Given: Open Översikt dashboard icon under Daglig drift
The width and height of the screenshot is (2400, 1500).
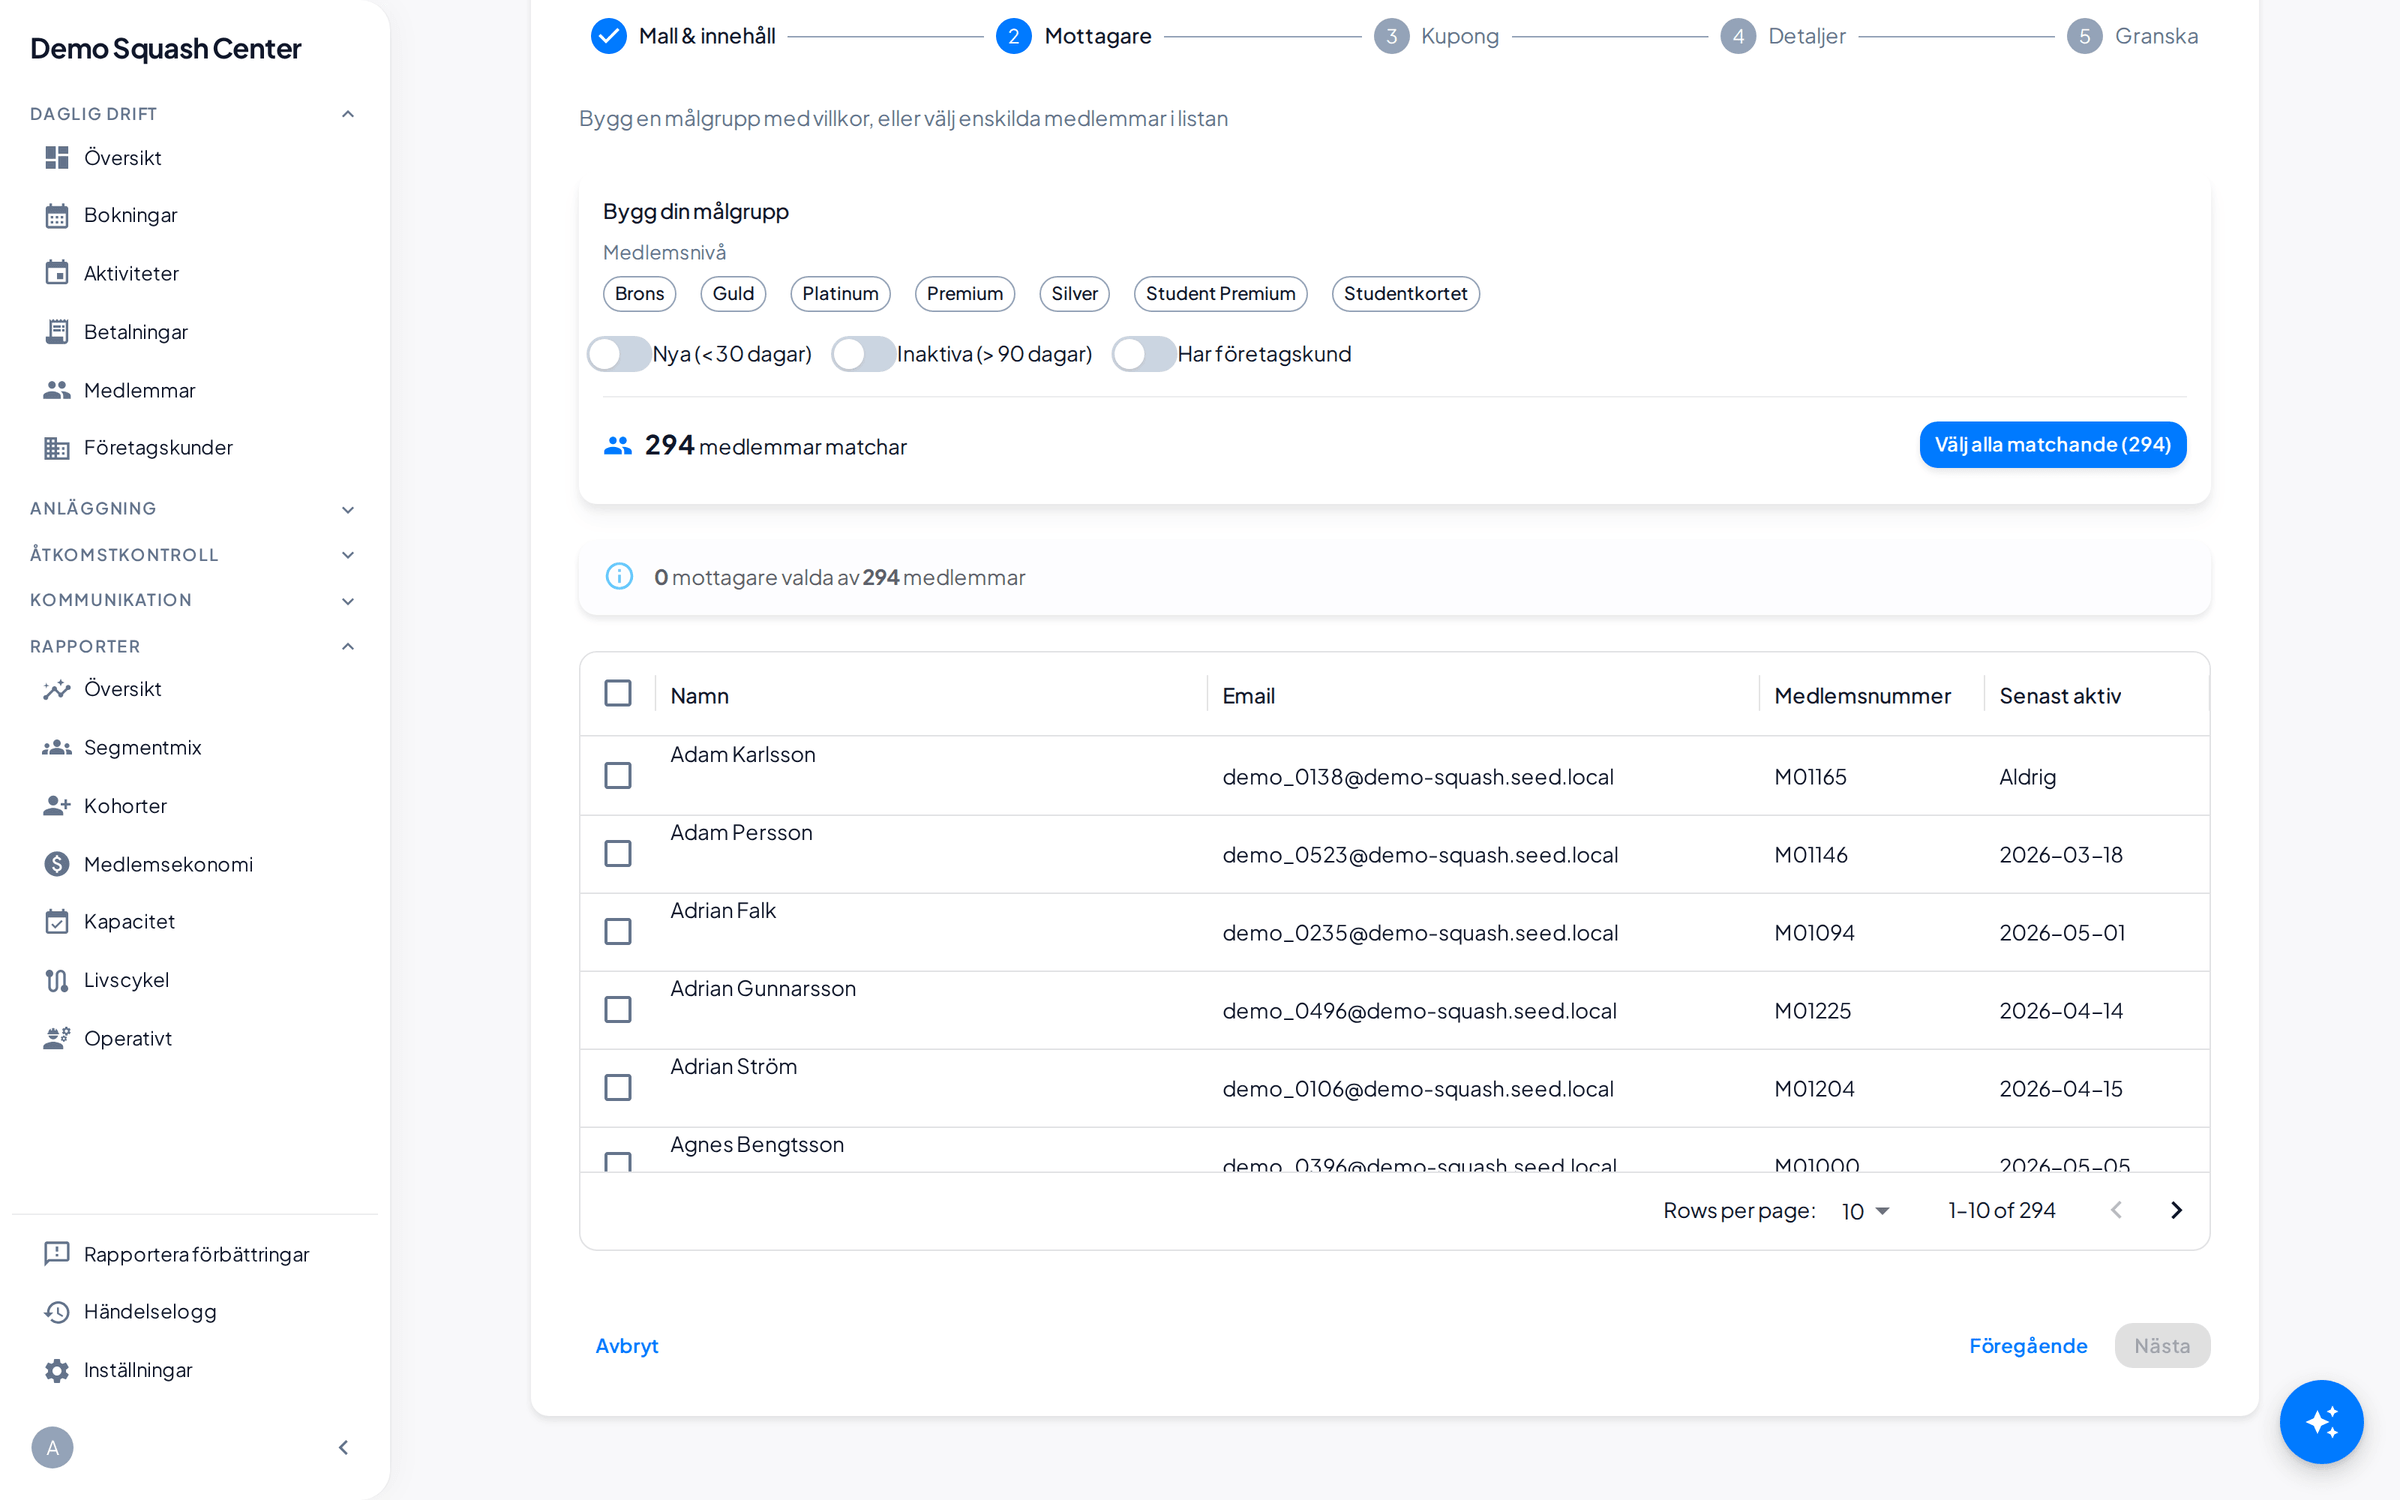Looking at the screenshot, I should point(57,157).
